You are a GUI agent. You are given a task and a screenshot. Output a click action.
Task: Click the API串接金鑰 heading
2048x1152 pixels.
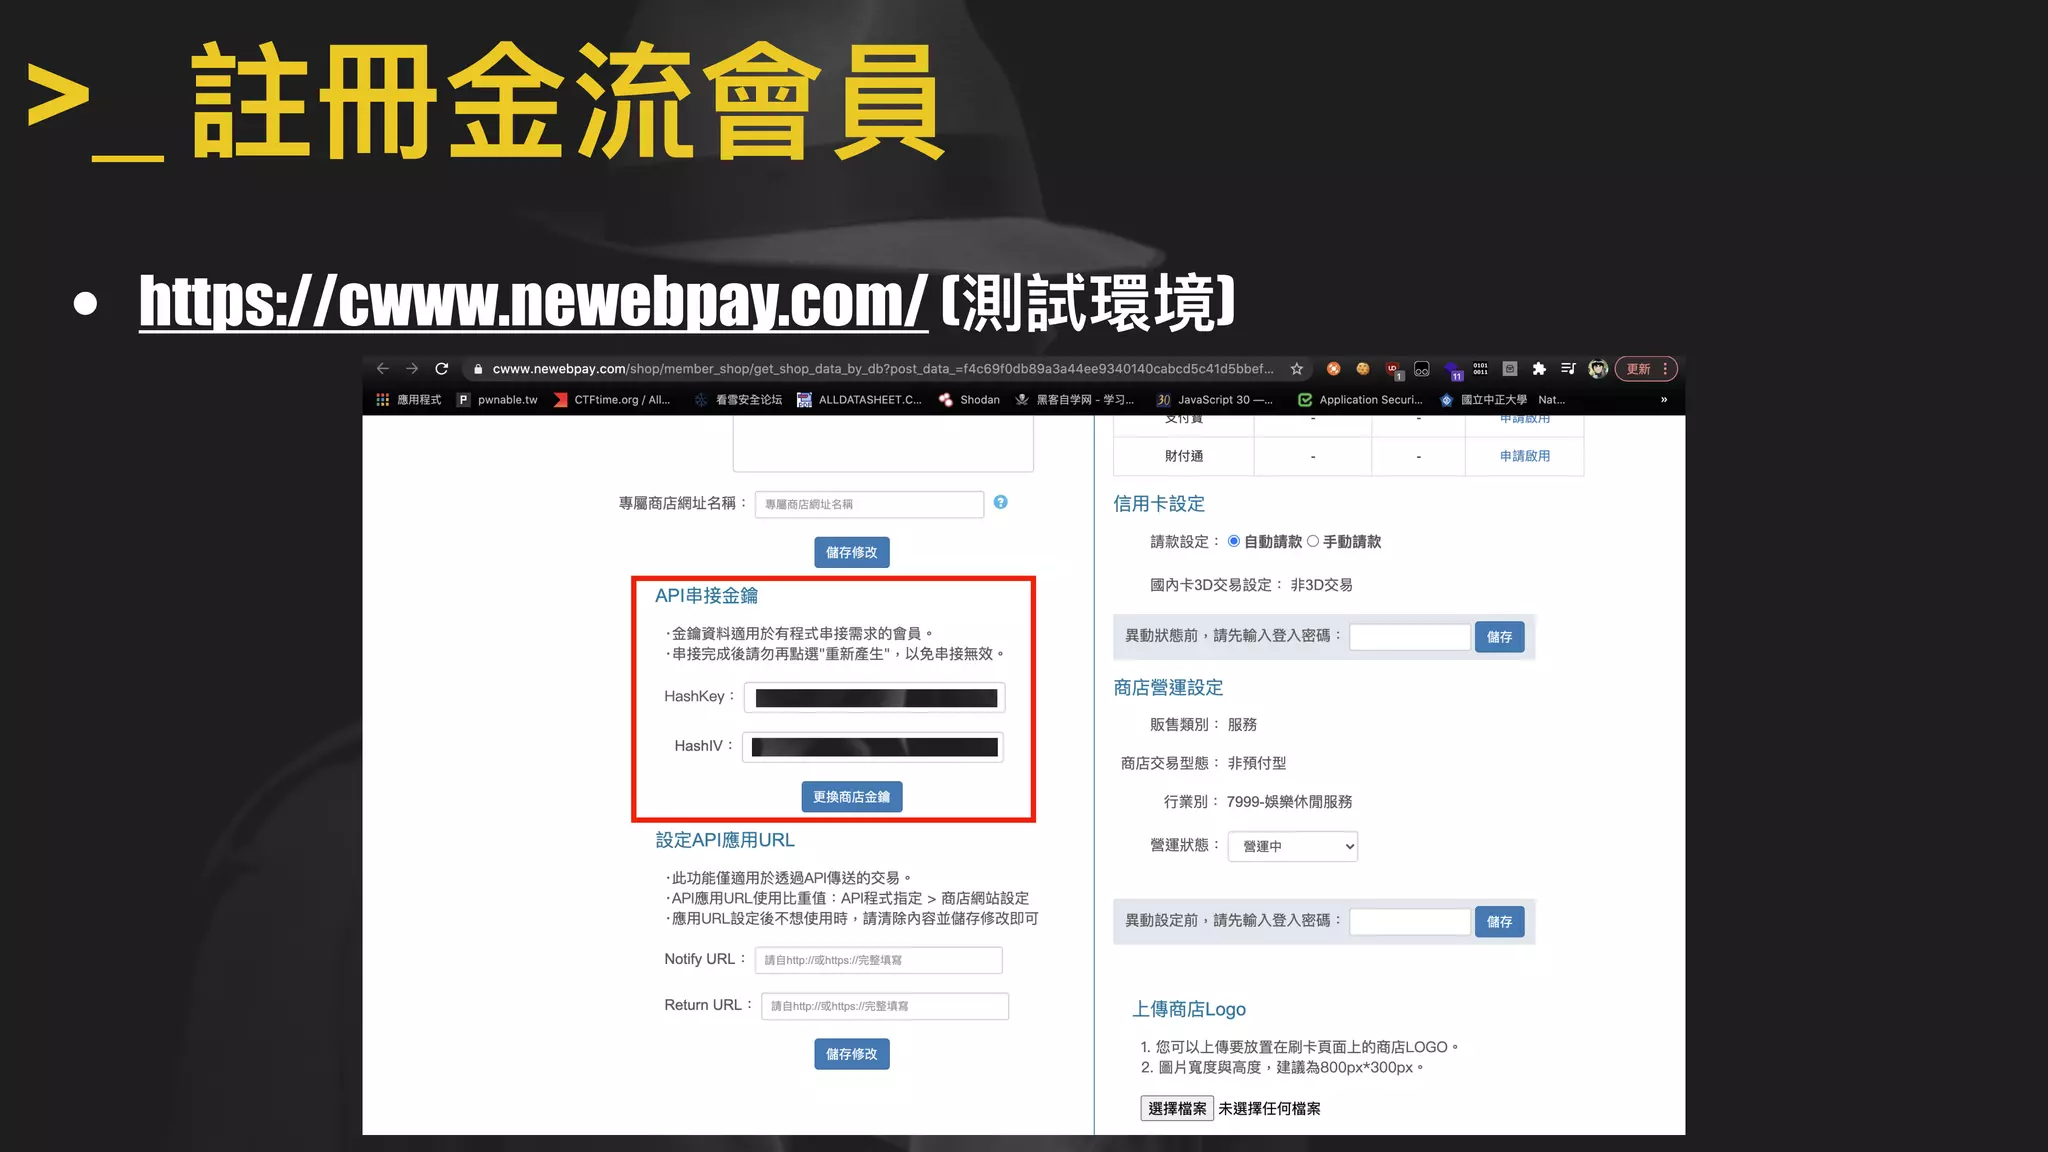pos(706,596)
